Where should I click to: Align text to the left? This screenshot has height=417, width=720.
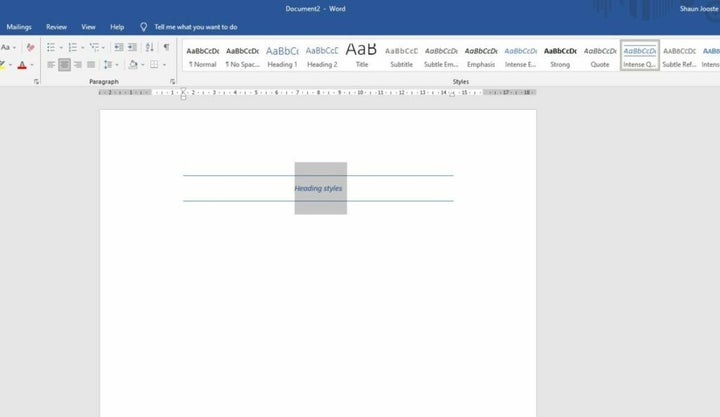point(50,65)
